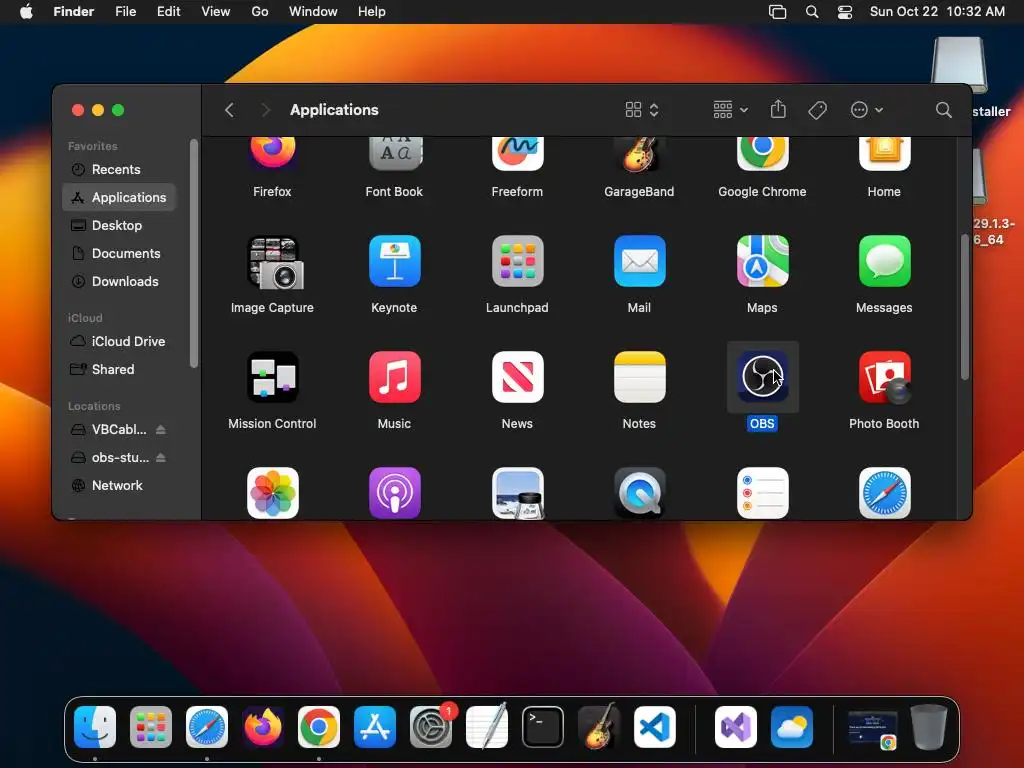Select the Mission Control app icon
The width and height of the screenshot is (1024, 768).
pos(272,377)
